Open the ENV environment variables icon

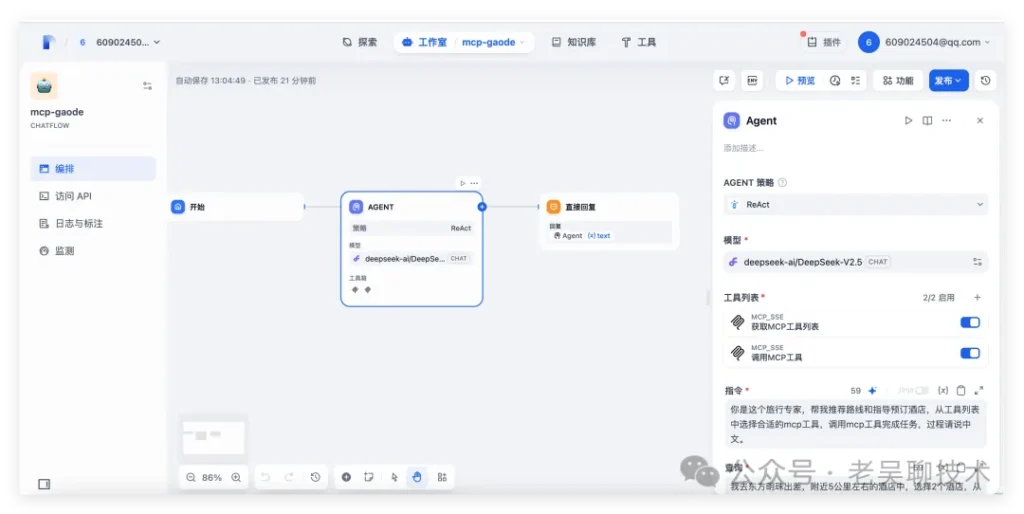click(x=752, y=80)
